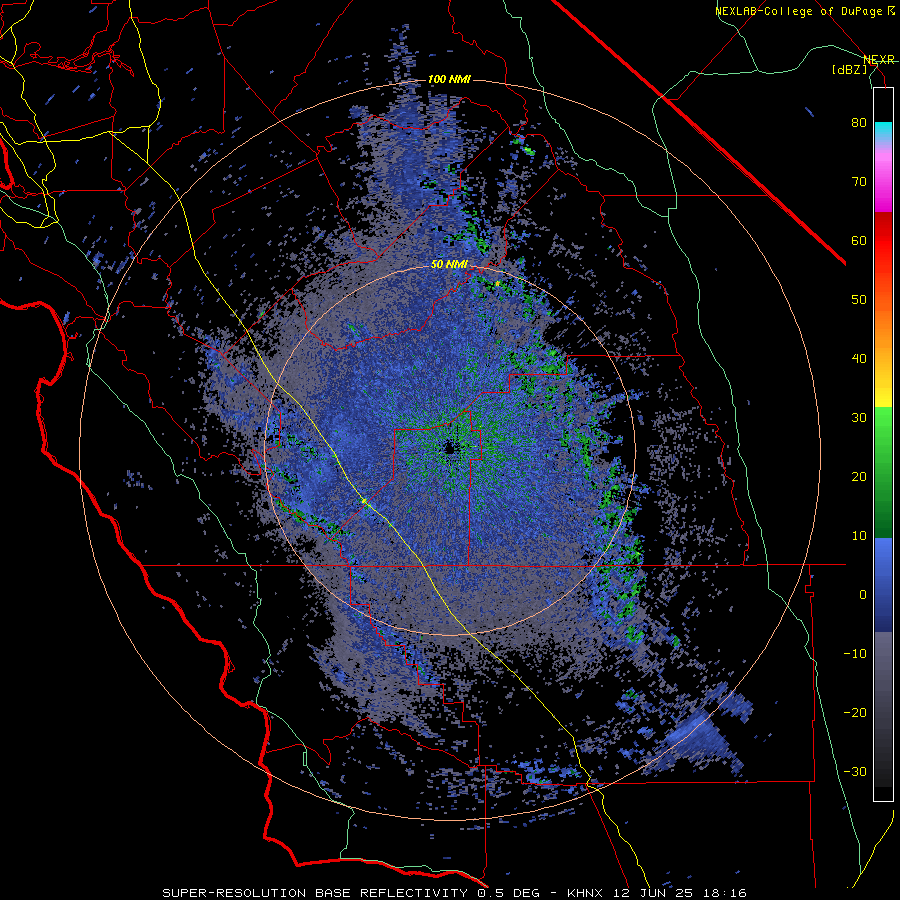Screen dimensions: 900x900
Task: Select the "-30" value on the dBZ scale
Action: (855, 771)
